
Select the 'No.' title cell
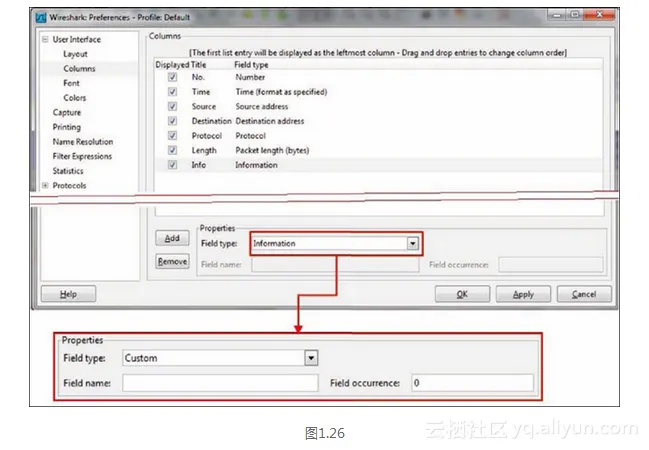(x=198, y=77)
